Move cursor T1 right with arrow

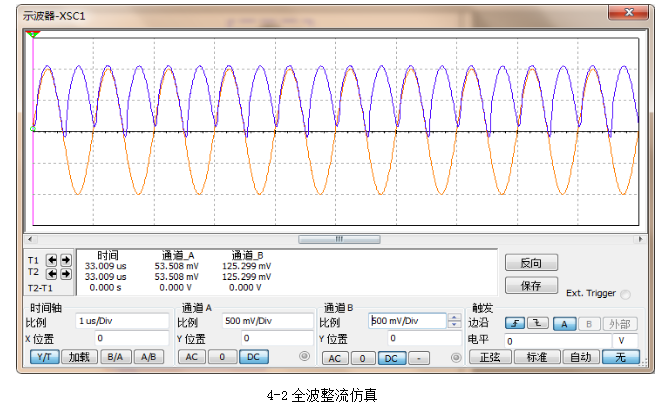(x=66, y=260)
